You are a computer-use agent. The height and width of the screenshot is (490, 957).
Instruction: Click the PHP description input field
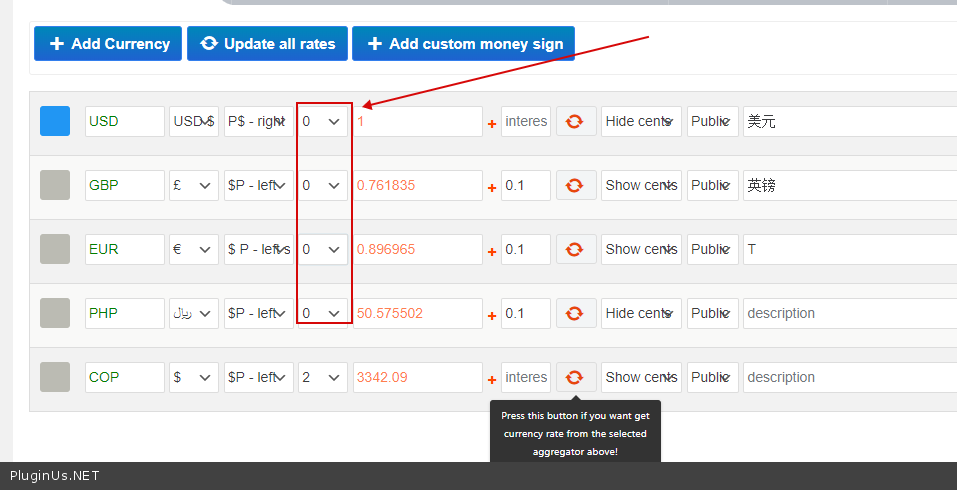tap(848, 314)
